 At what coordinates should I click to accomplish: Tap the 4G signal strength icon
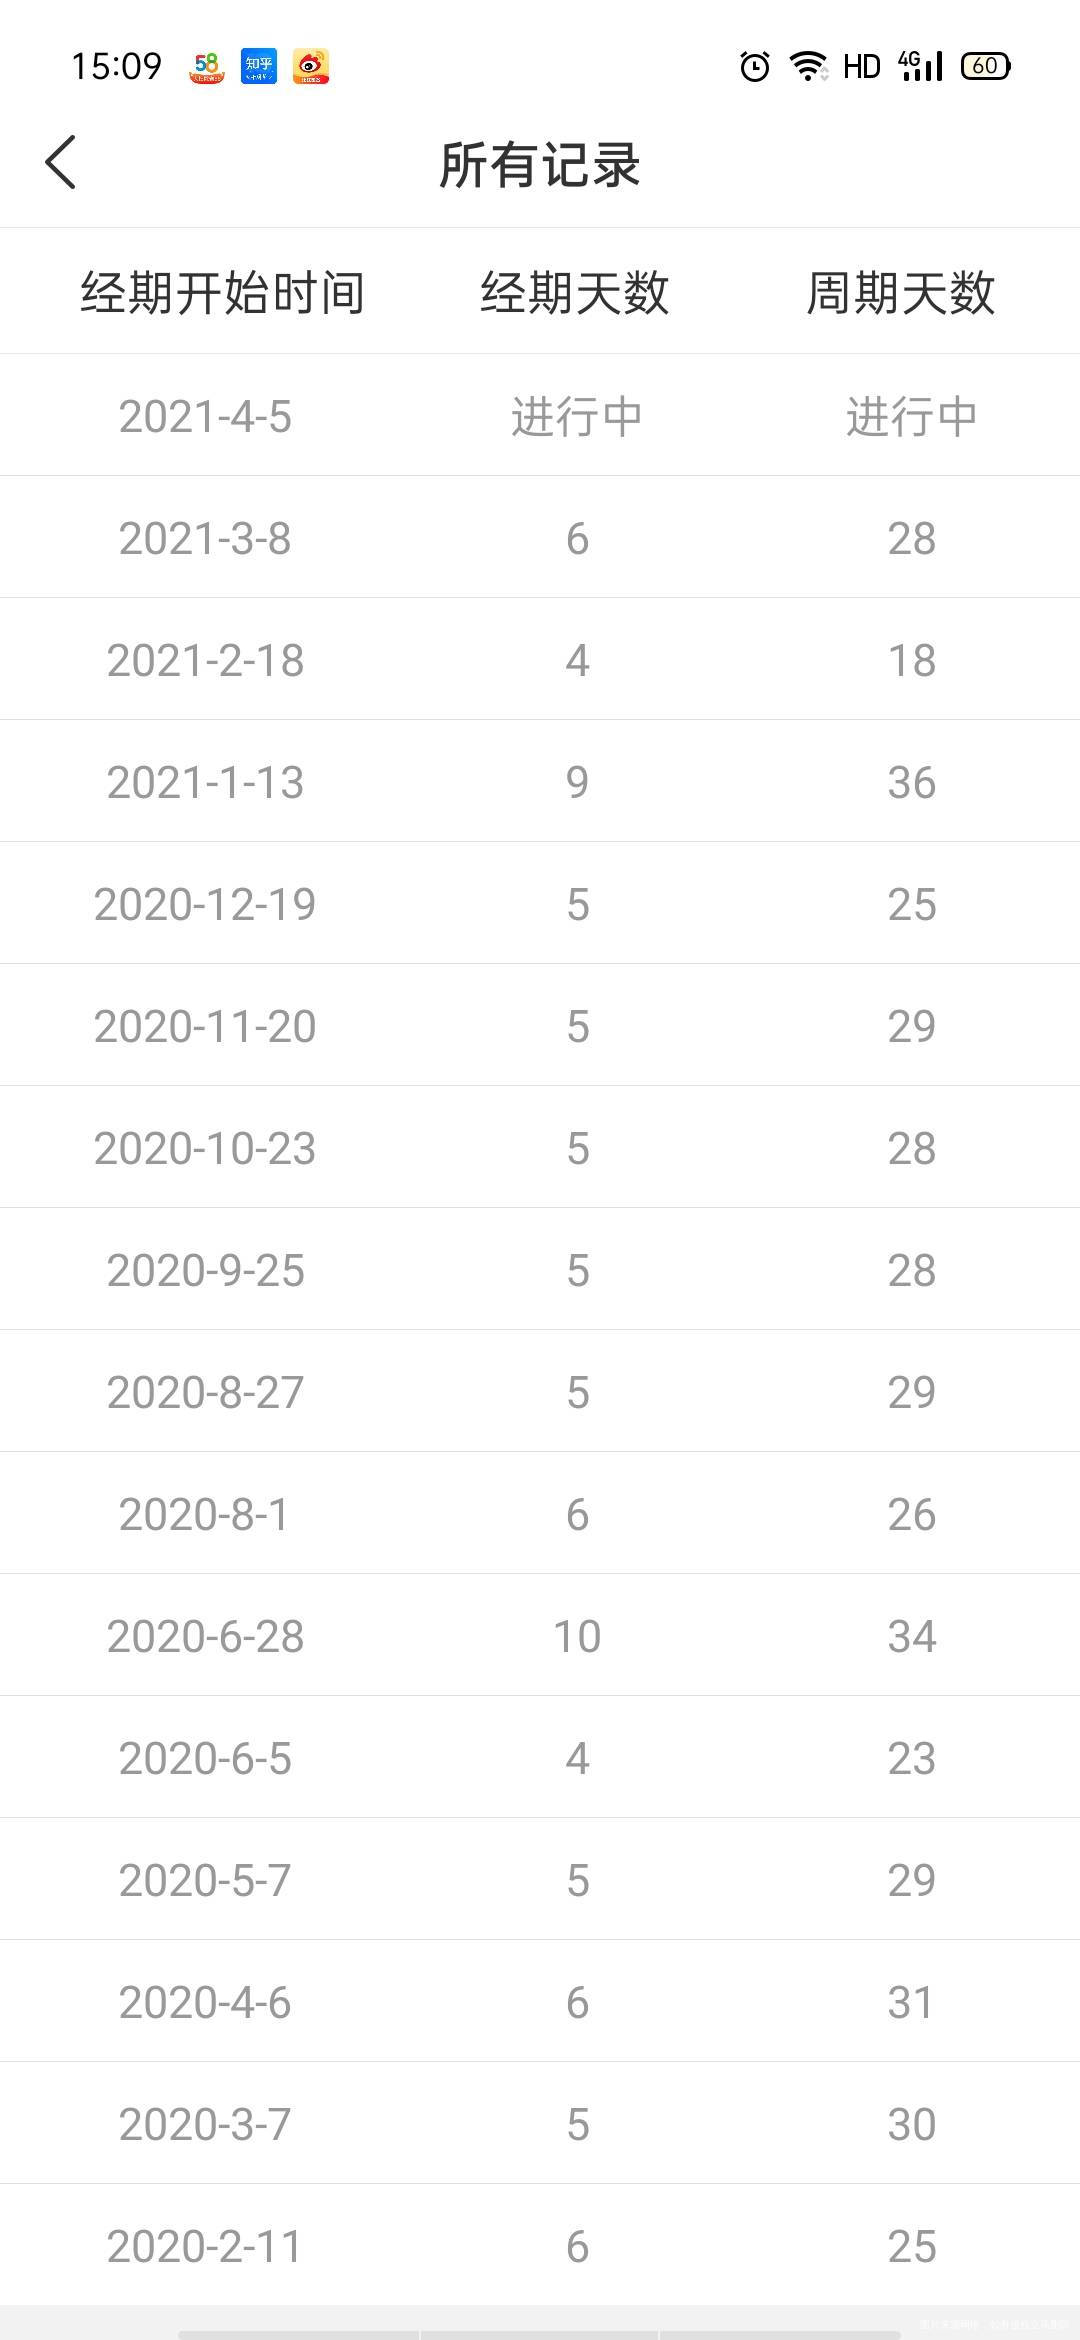tap(921, 67)
